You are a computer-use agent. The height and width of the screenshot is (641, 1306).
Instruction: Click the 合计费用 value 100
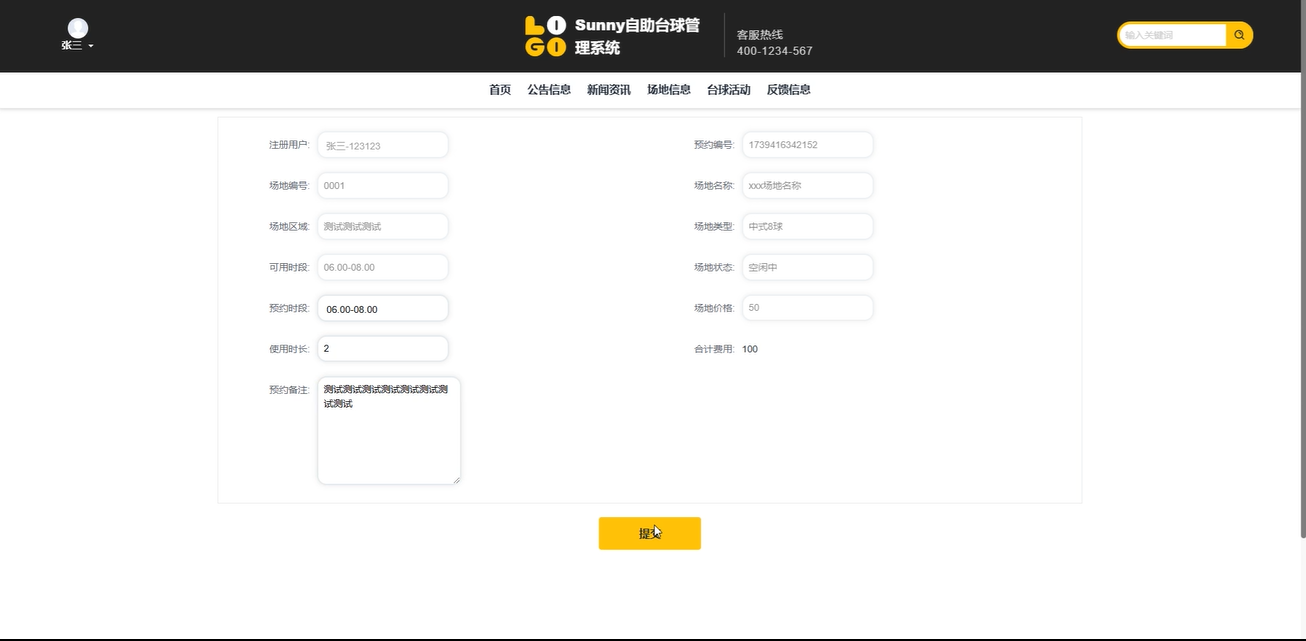[x=750, y=349]
